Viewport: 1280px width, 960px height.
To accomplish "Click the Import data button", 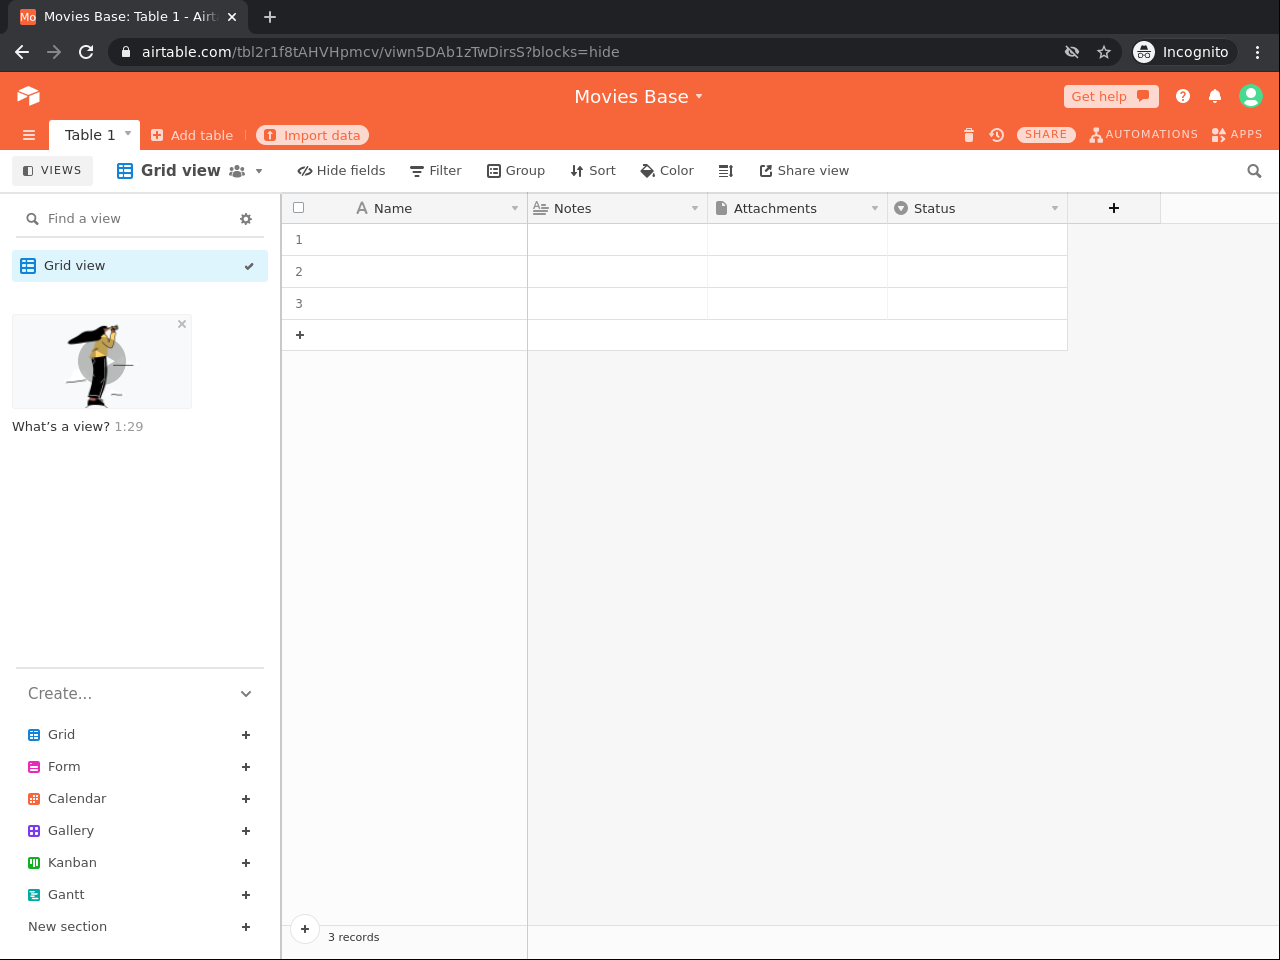I will pyautogui.click(x=313, y=135).
